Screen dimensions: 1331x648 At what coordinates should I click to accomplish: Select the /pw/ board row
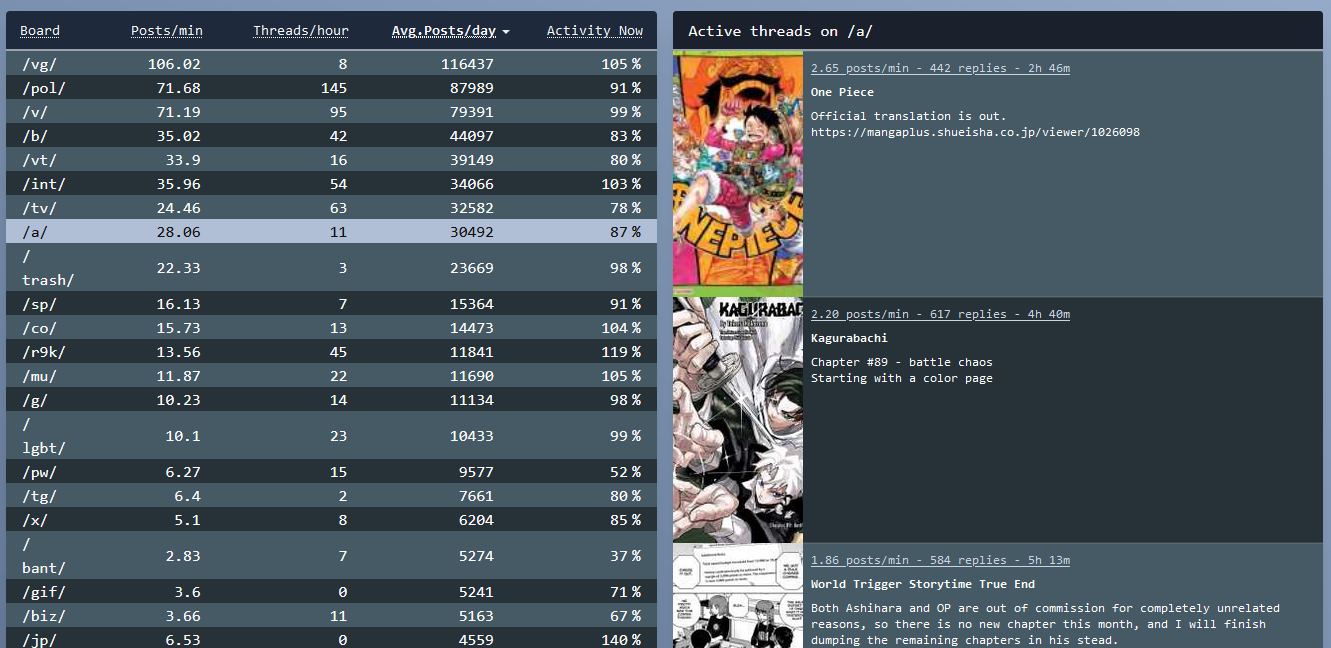pyautogui.click(x=332, y=471)
